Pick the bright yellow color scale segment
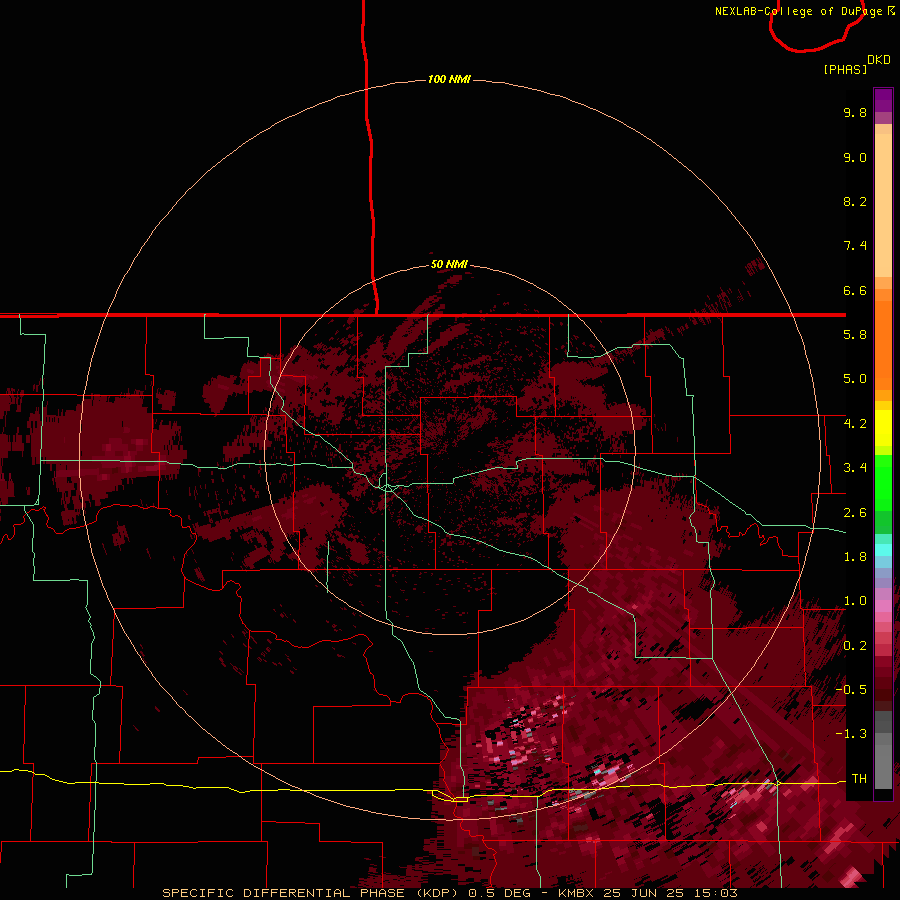The height and width of the screenshot is (900, 900). (x=883, y=428)
